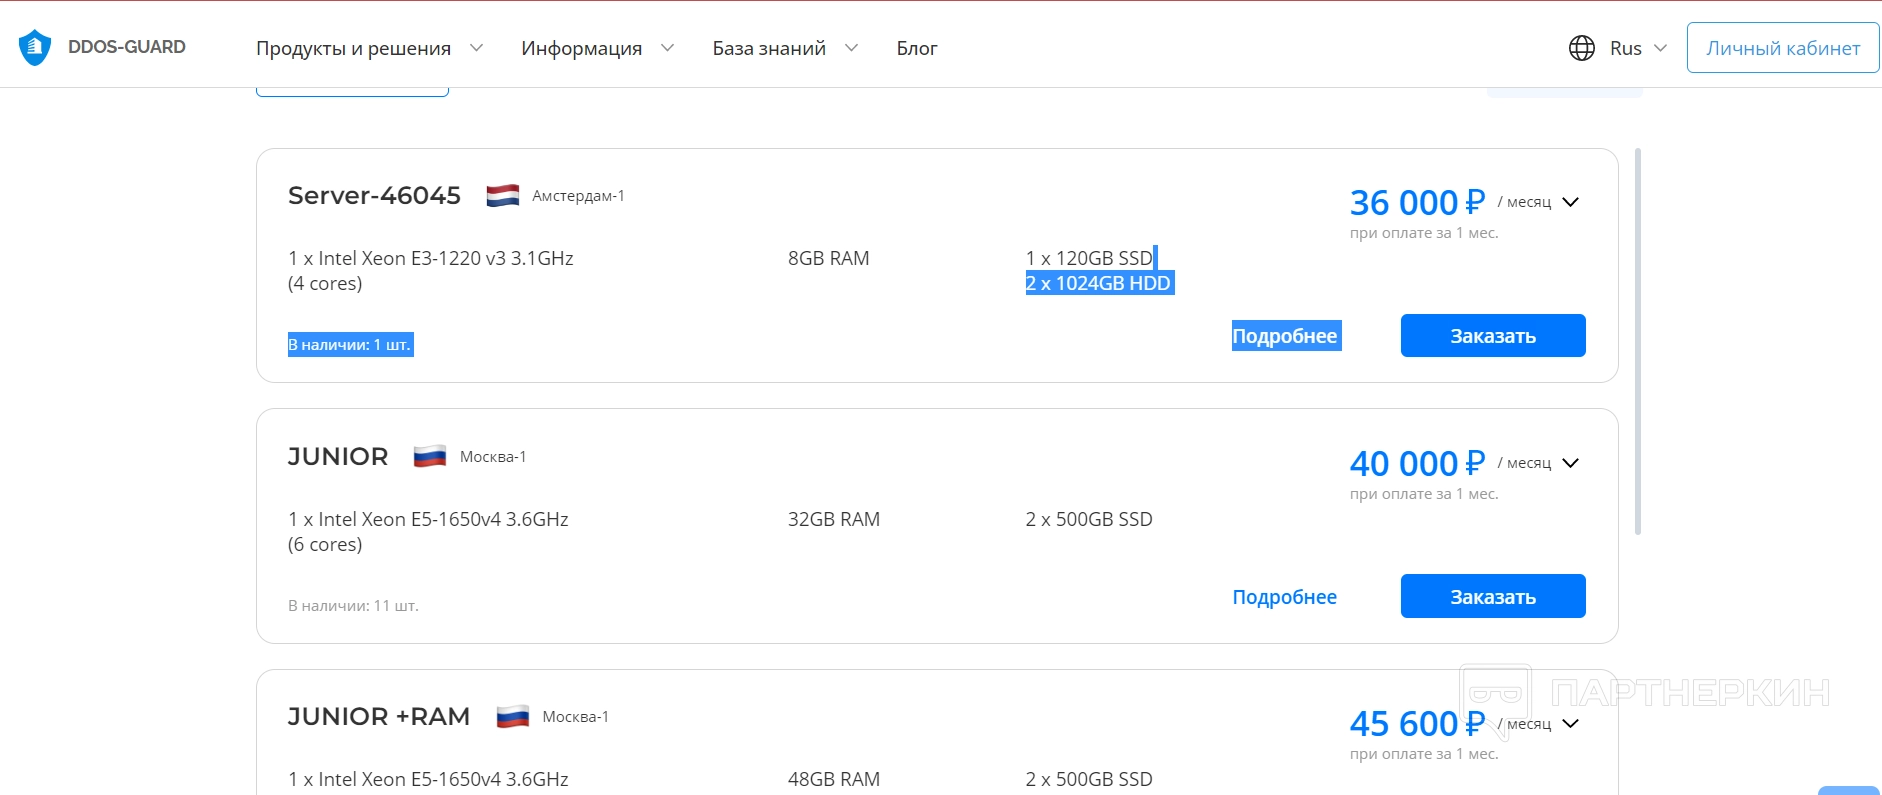Click the (6 cores) text
1882x795 pixels.
tap(325, 544)
